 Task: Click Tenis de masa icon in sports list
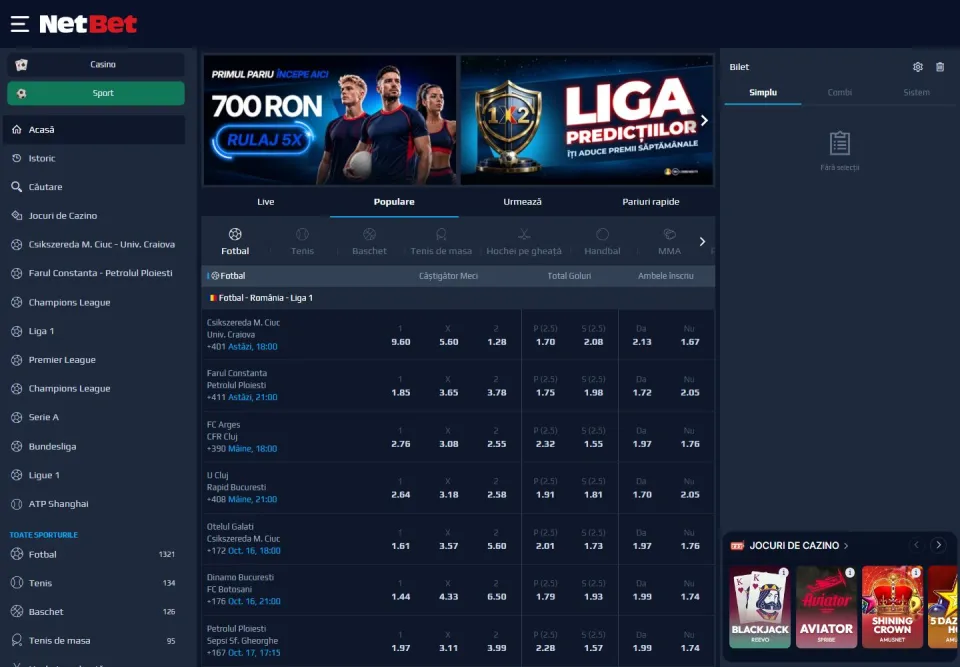pos(17,640)
